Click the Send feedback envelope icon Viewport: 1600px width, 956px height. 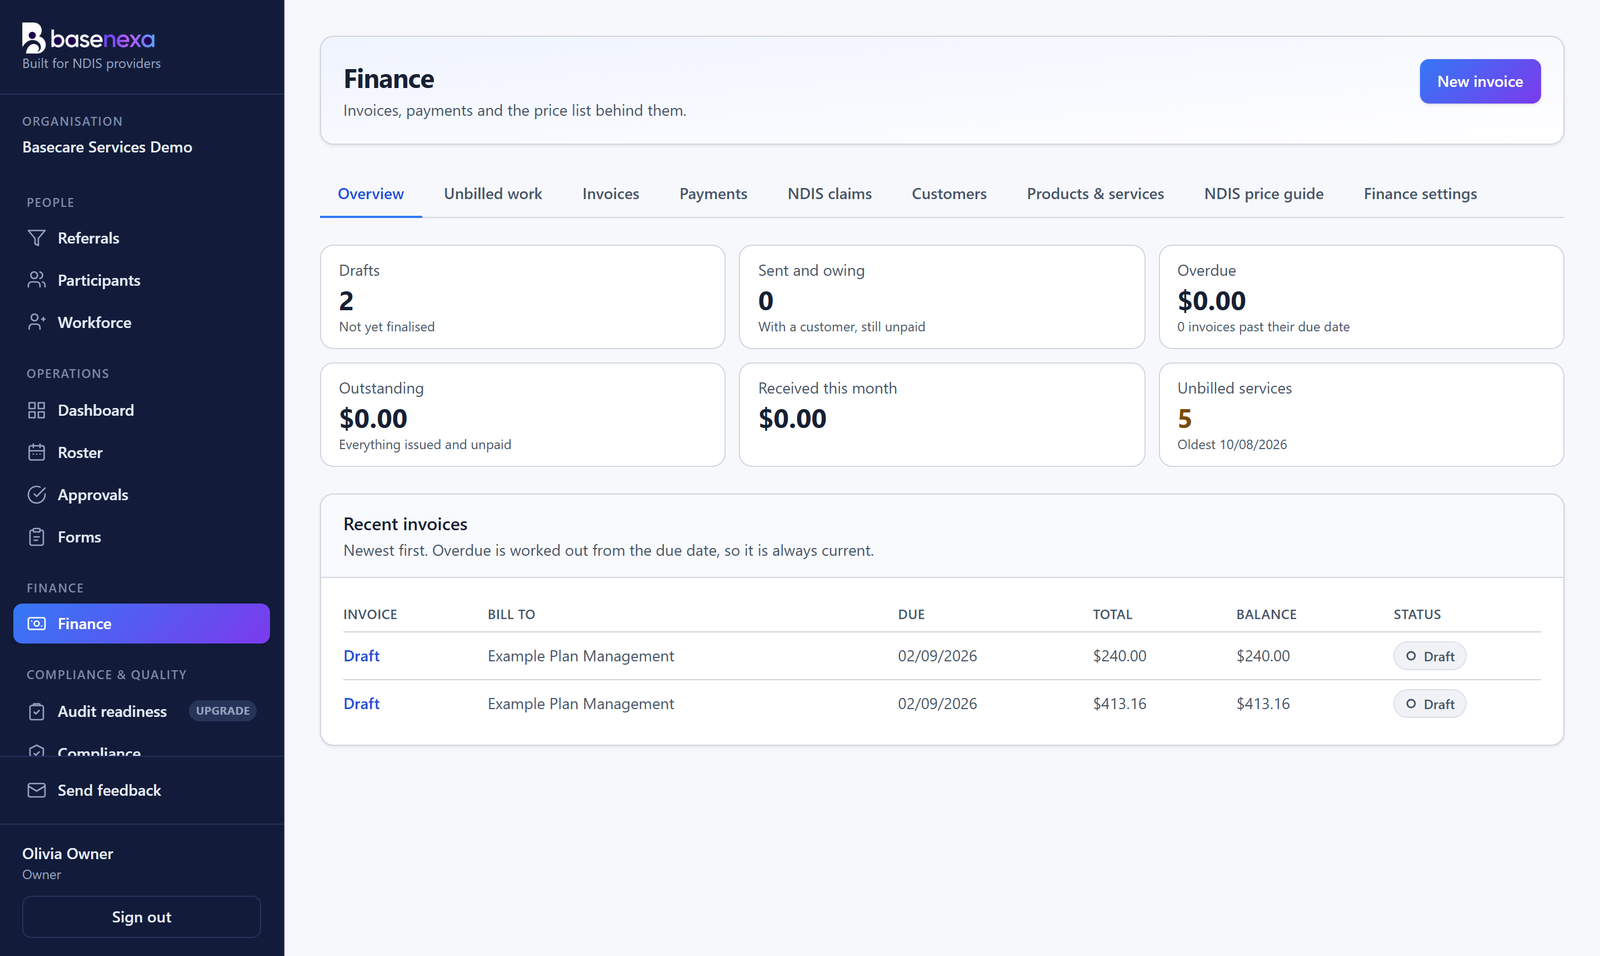point(37,790)
